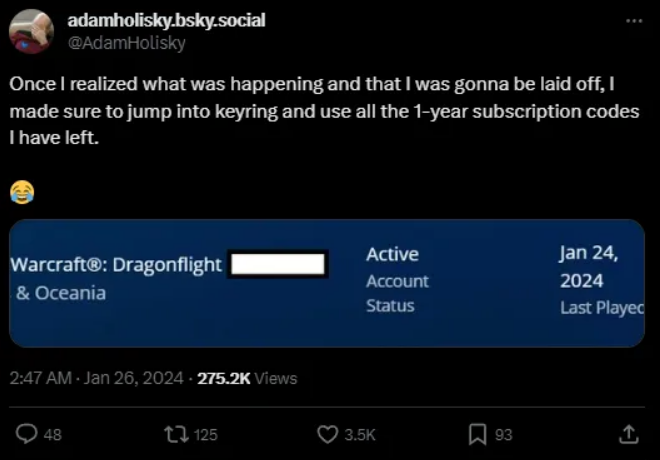View the 275.2K Views analytics
The image size is (660, 460).
[x=247, y=378]
